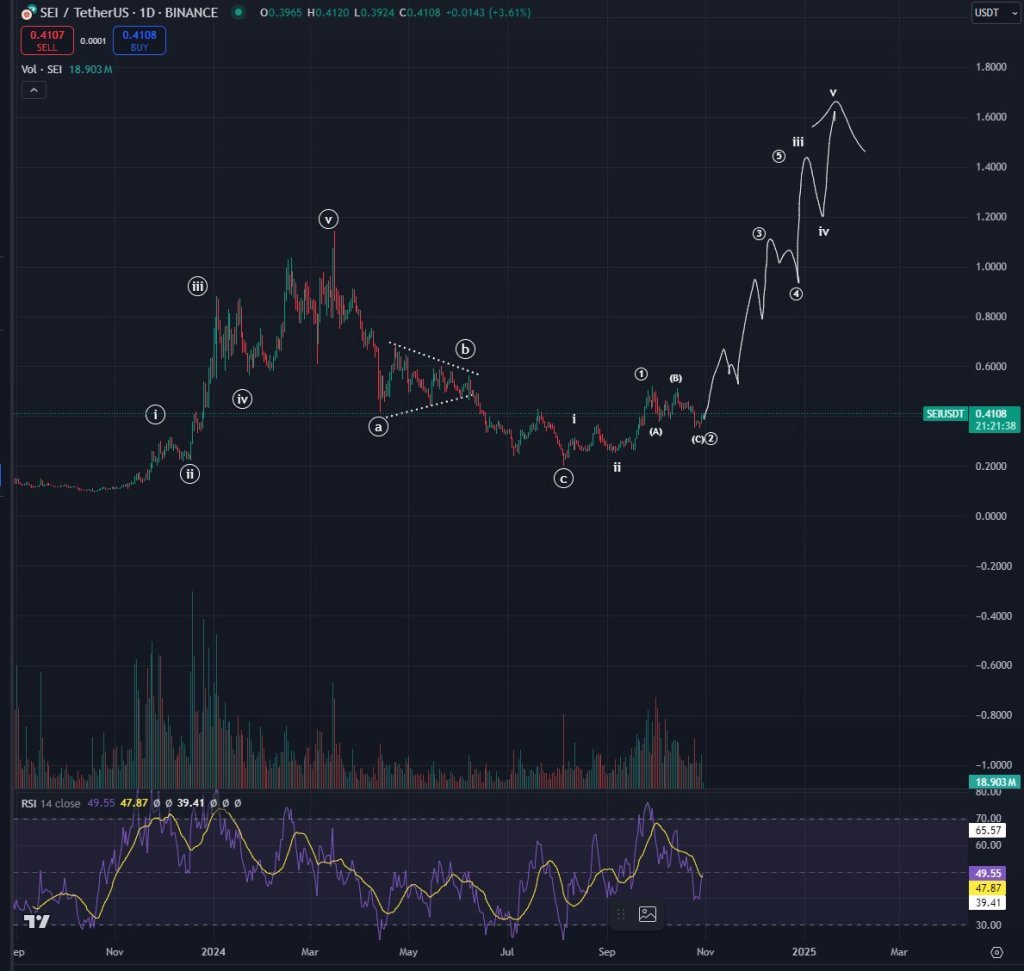Click the floating toolbar drag handle dots
The image size is (1024, 971).
point(621,914)
